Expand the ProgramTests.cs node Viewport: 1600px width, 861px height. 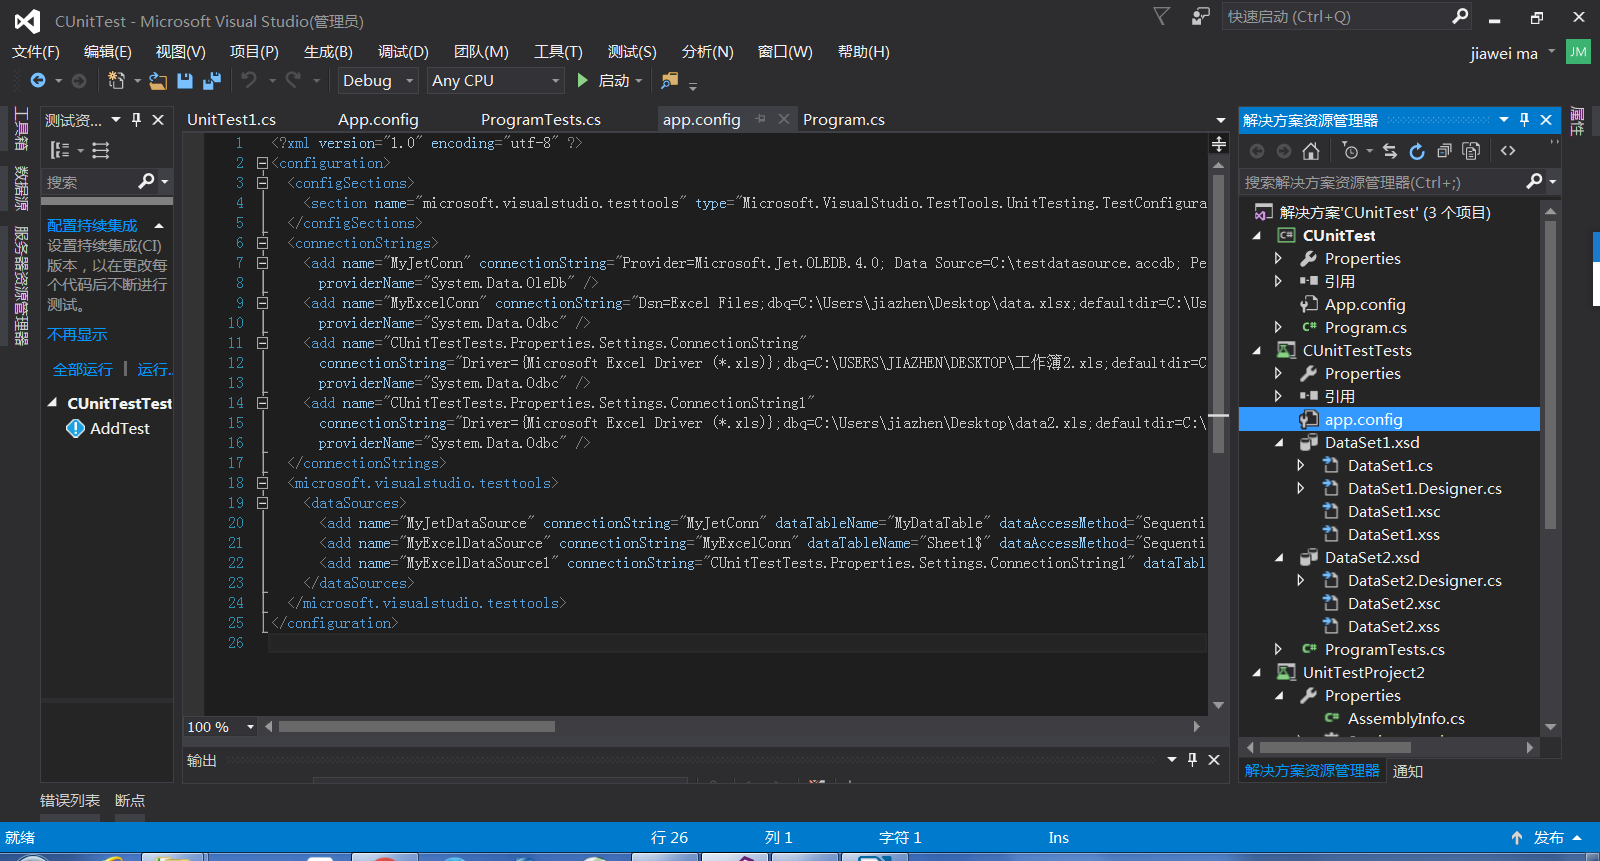(1278, 649)
